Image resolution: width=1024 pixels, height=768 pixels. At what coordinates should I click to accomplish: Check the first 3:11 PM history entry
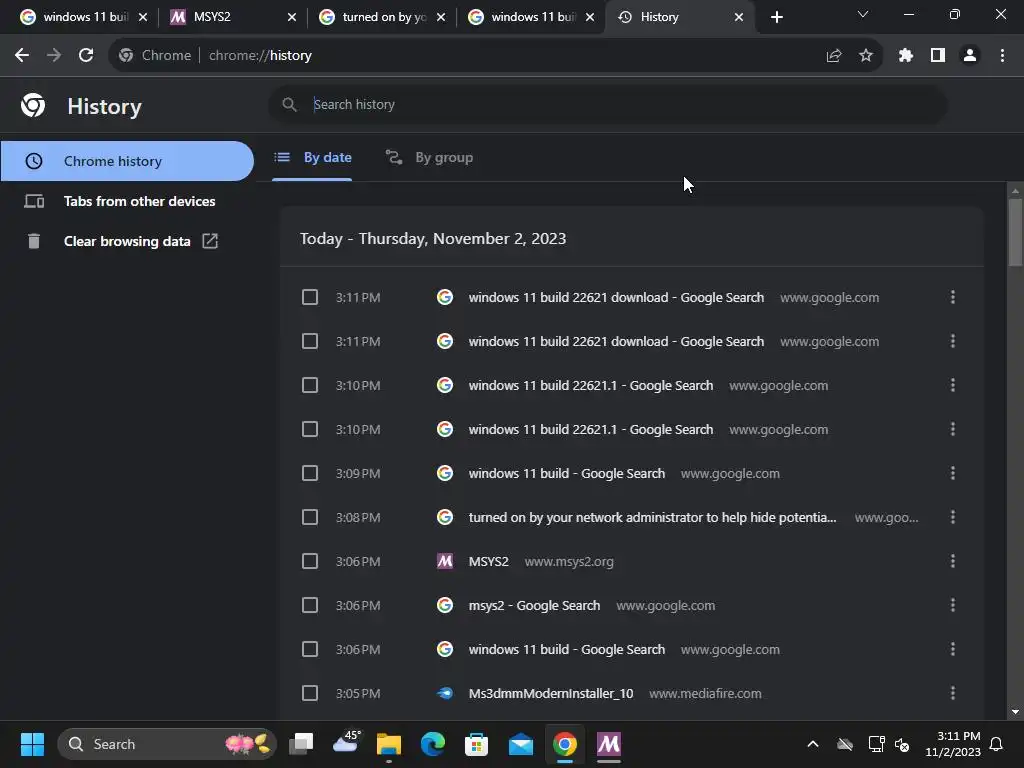(310, 297)
